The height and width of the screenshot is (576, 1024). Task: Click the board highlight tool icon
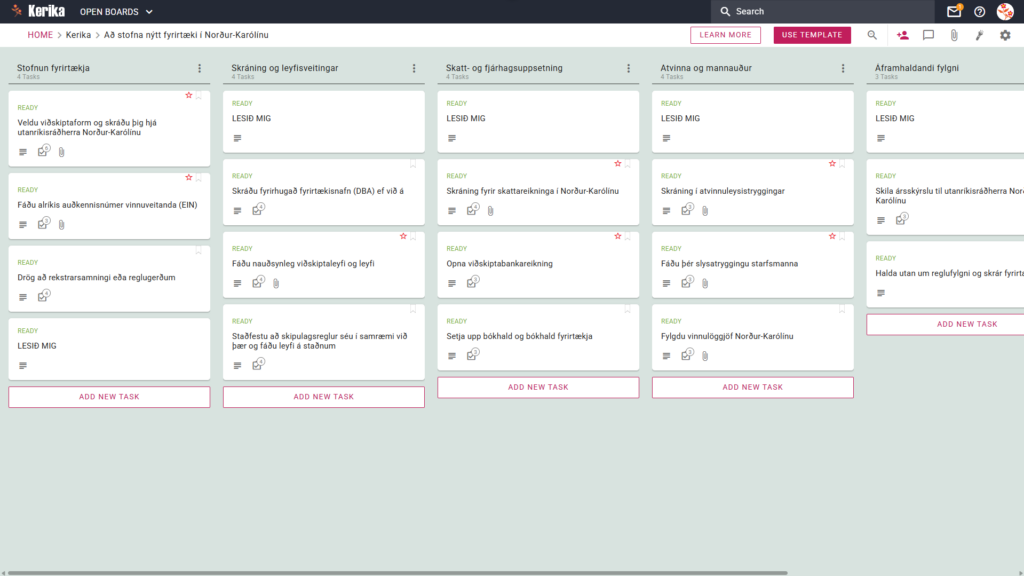tap(980, 35)
